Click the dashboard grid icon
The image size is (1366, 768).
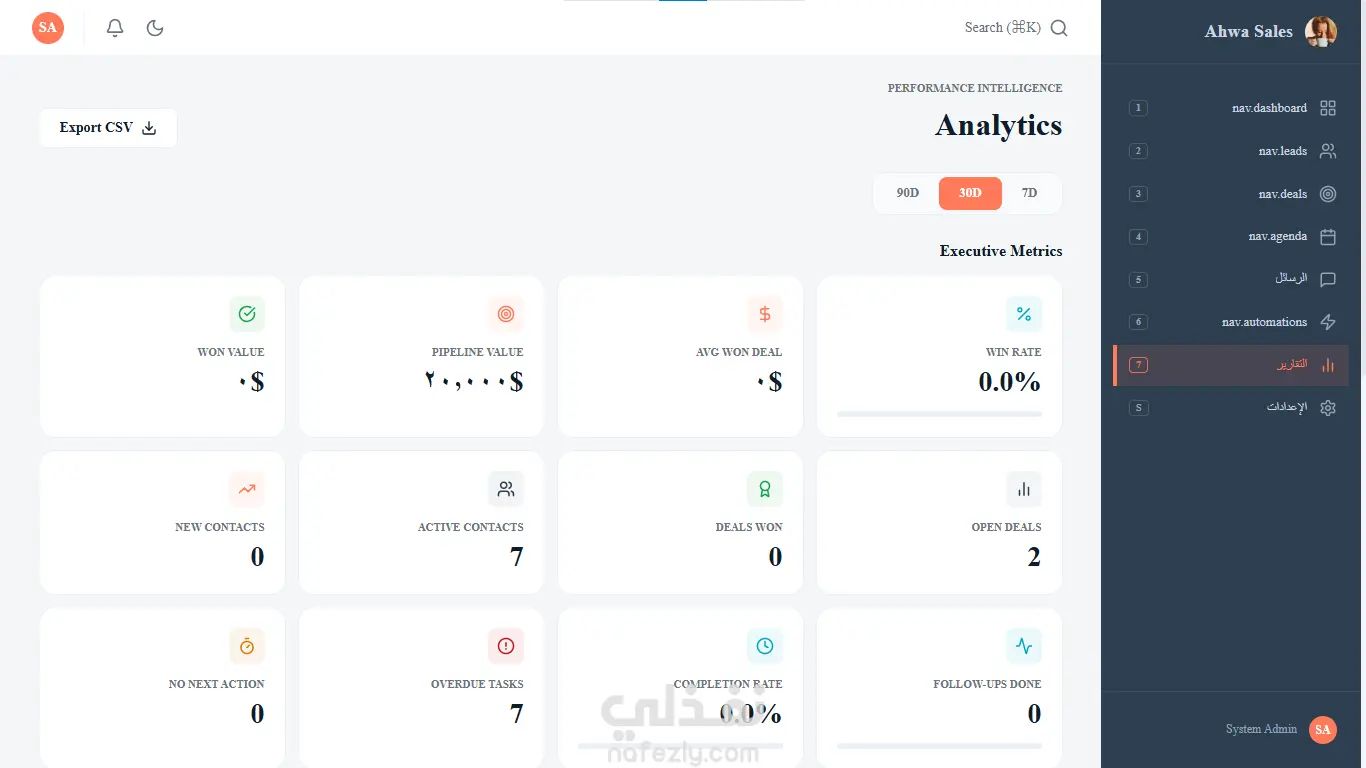[x=1328, y=108]
